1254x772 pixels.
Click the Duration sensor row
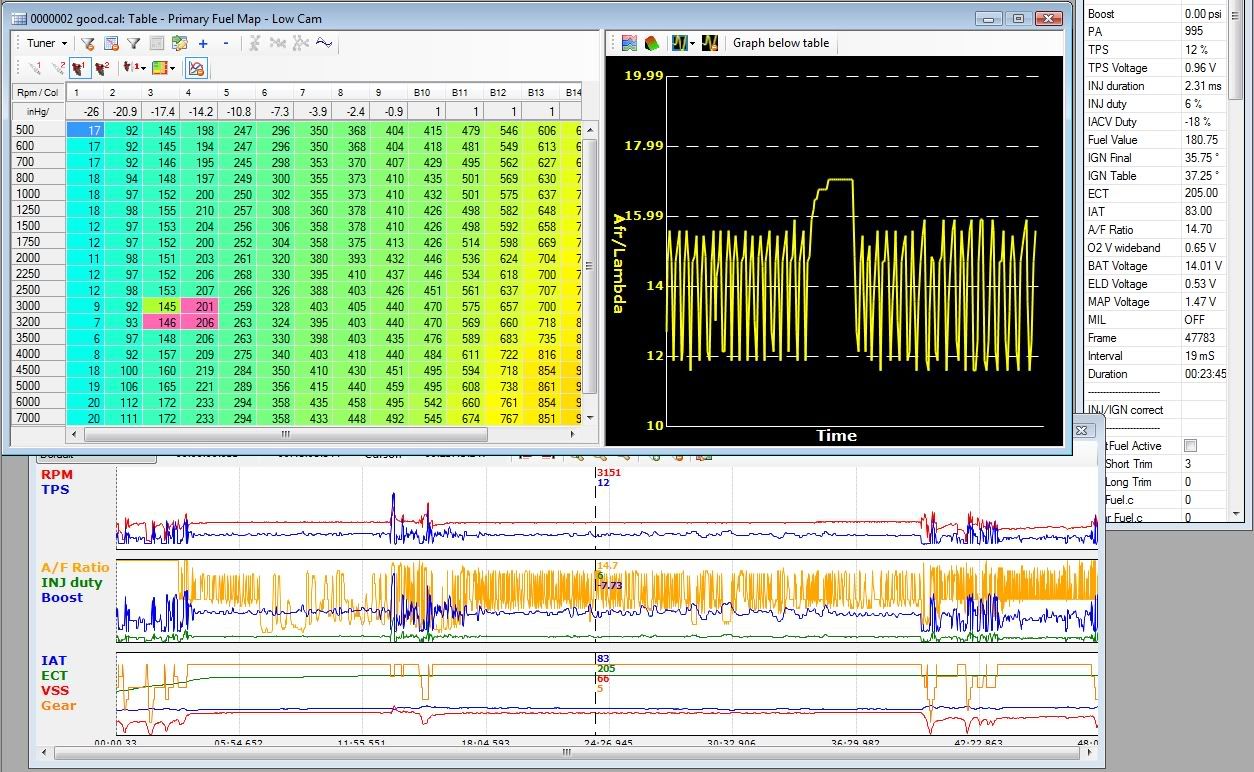point(1154,373)
